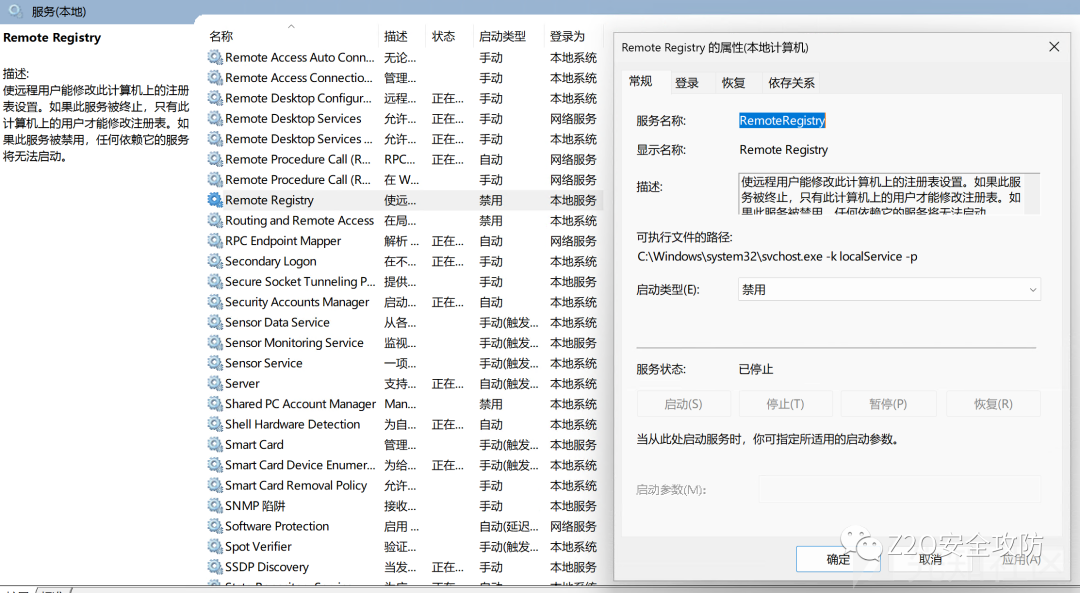Click the 暂停(P) service button

pyautogui.click(x=889, y=404)
